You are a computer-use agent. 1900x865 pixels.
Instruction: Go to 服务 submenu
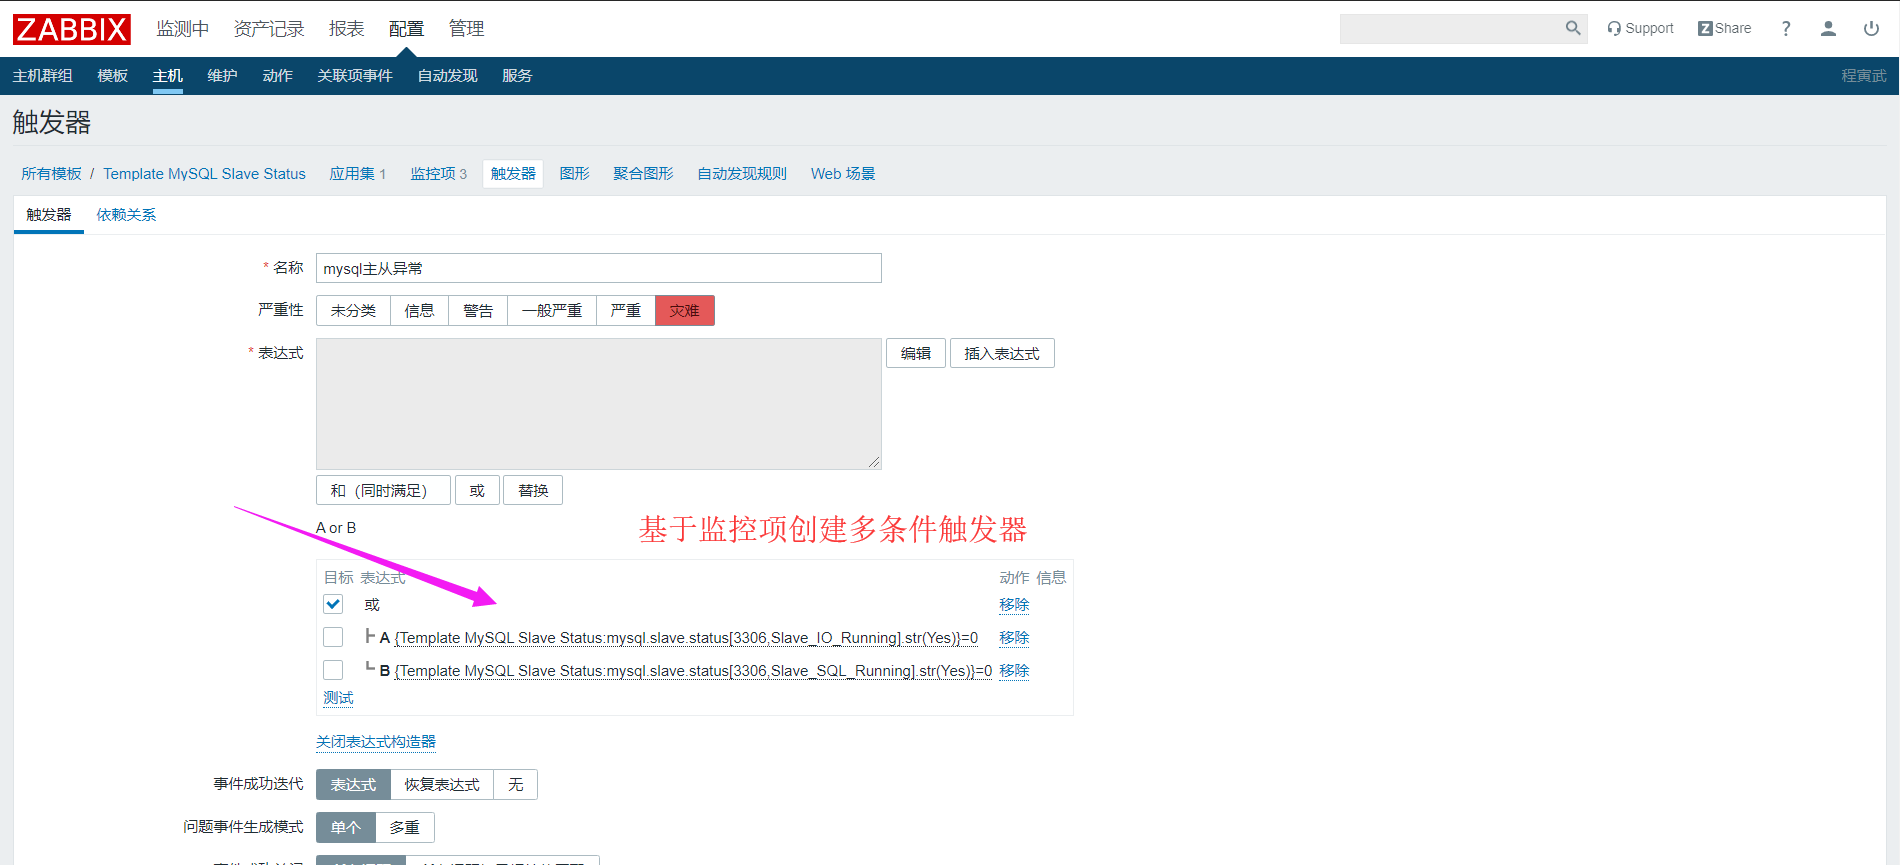[x=517, y=76]
